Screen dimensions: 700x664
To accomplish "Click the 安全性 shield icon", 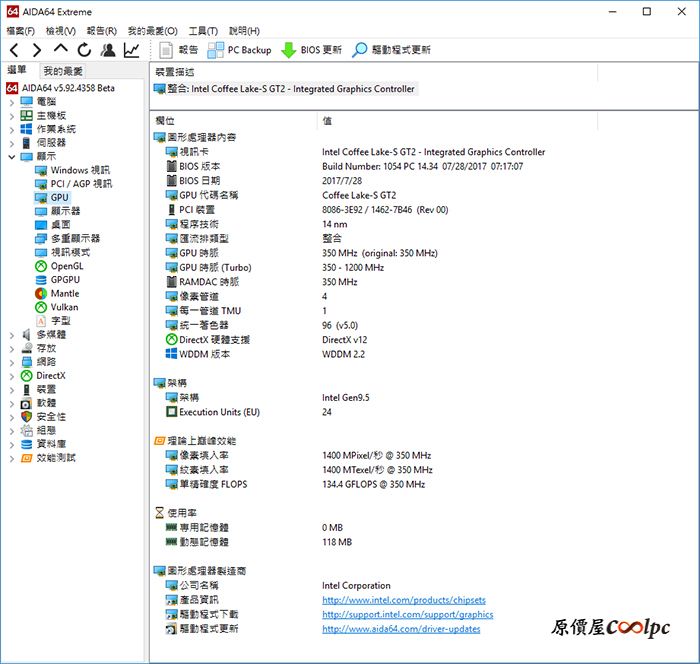I will click(26, 417).
